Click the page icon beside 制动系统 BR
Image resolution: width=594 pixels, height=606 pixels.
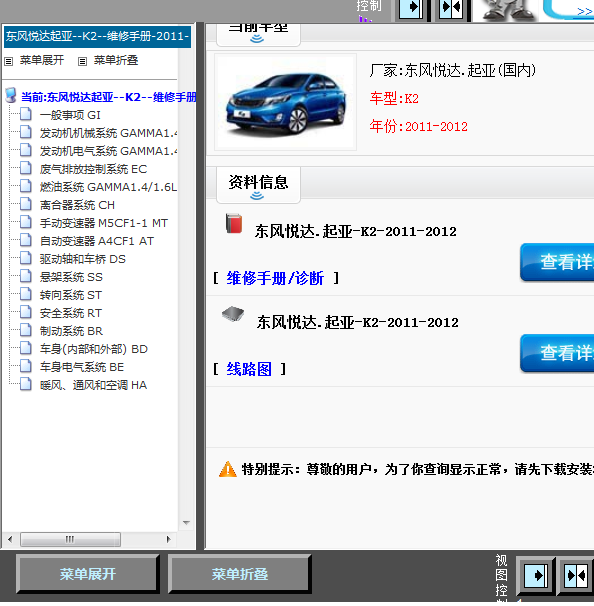click(26, 330)
